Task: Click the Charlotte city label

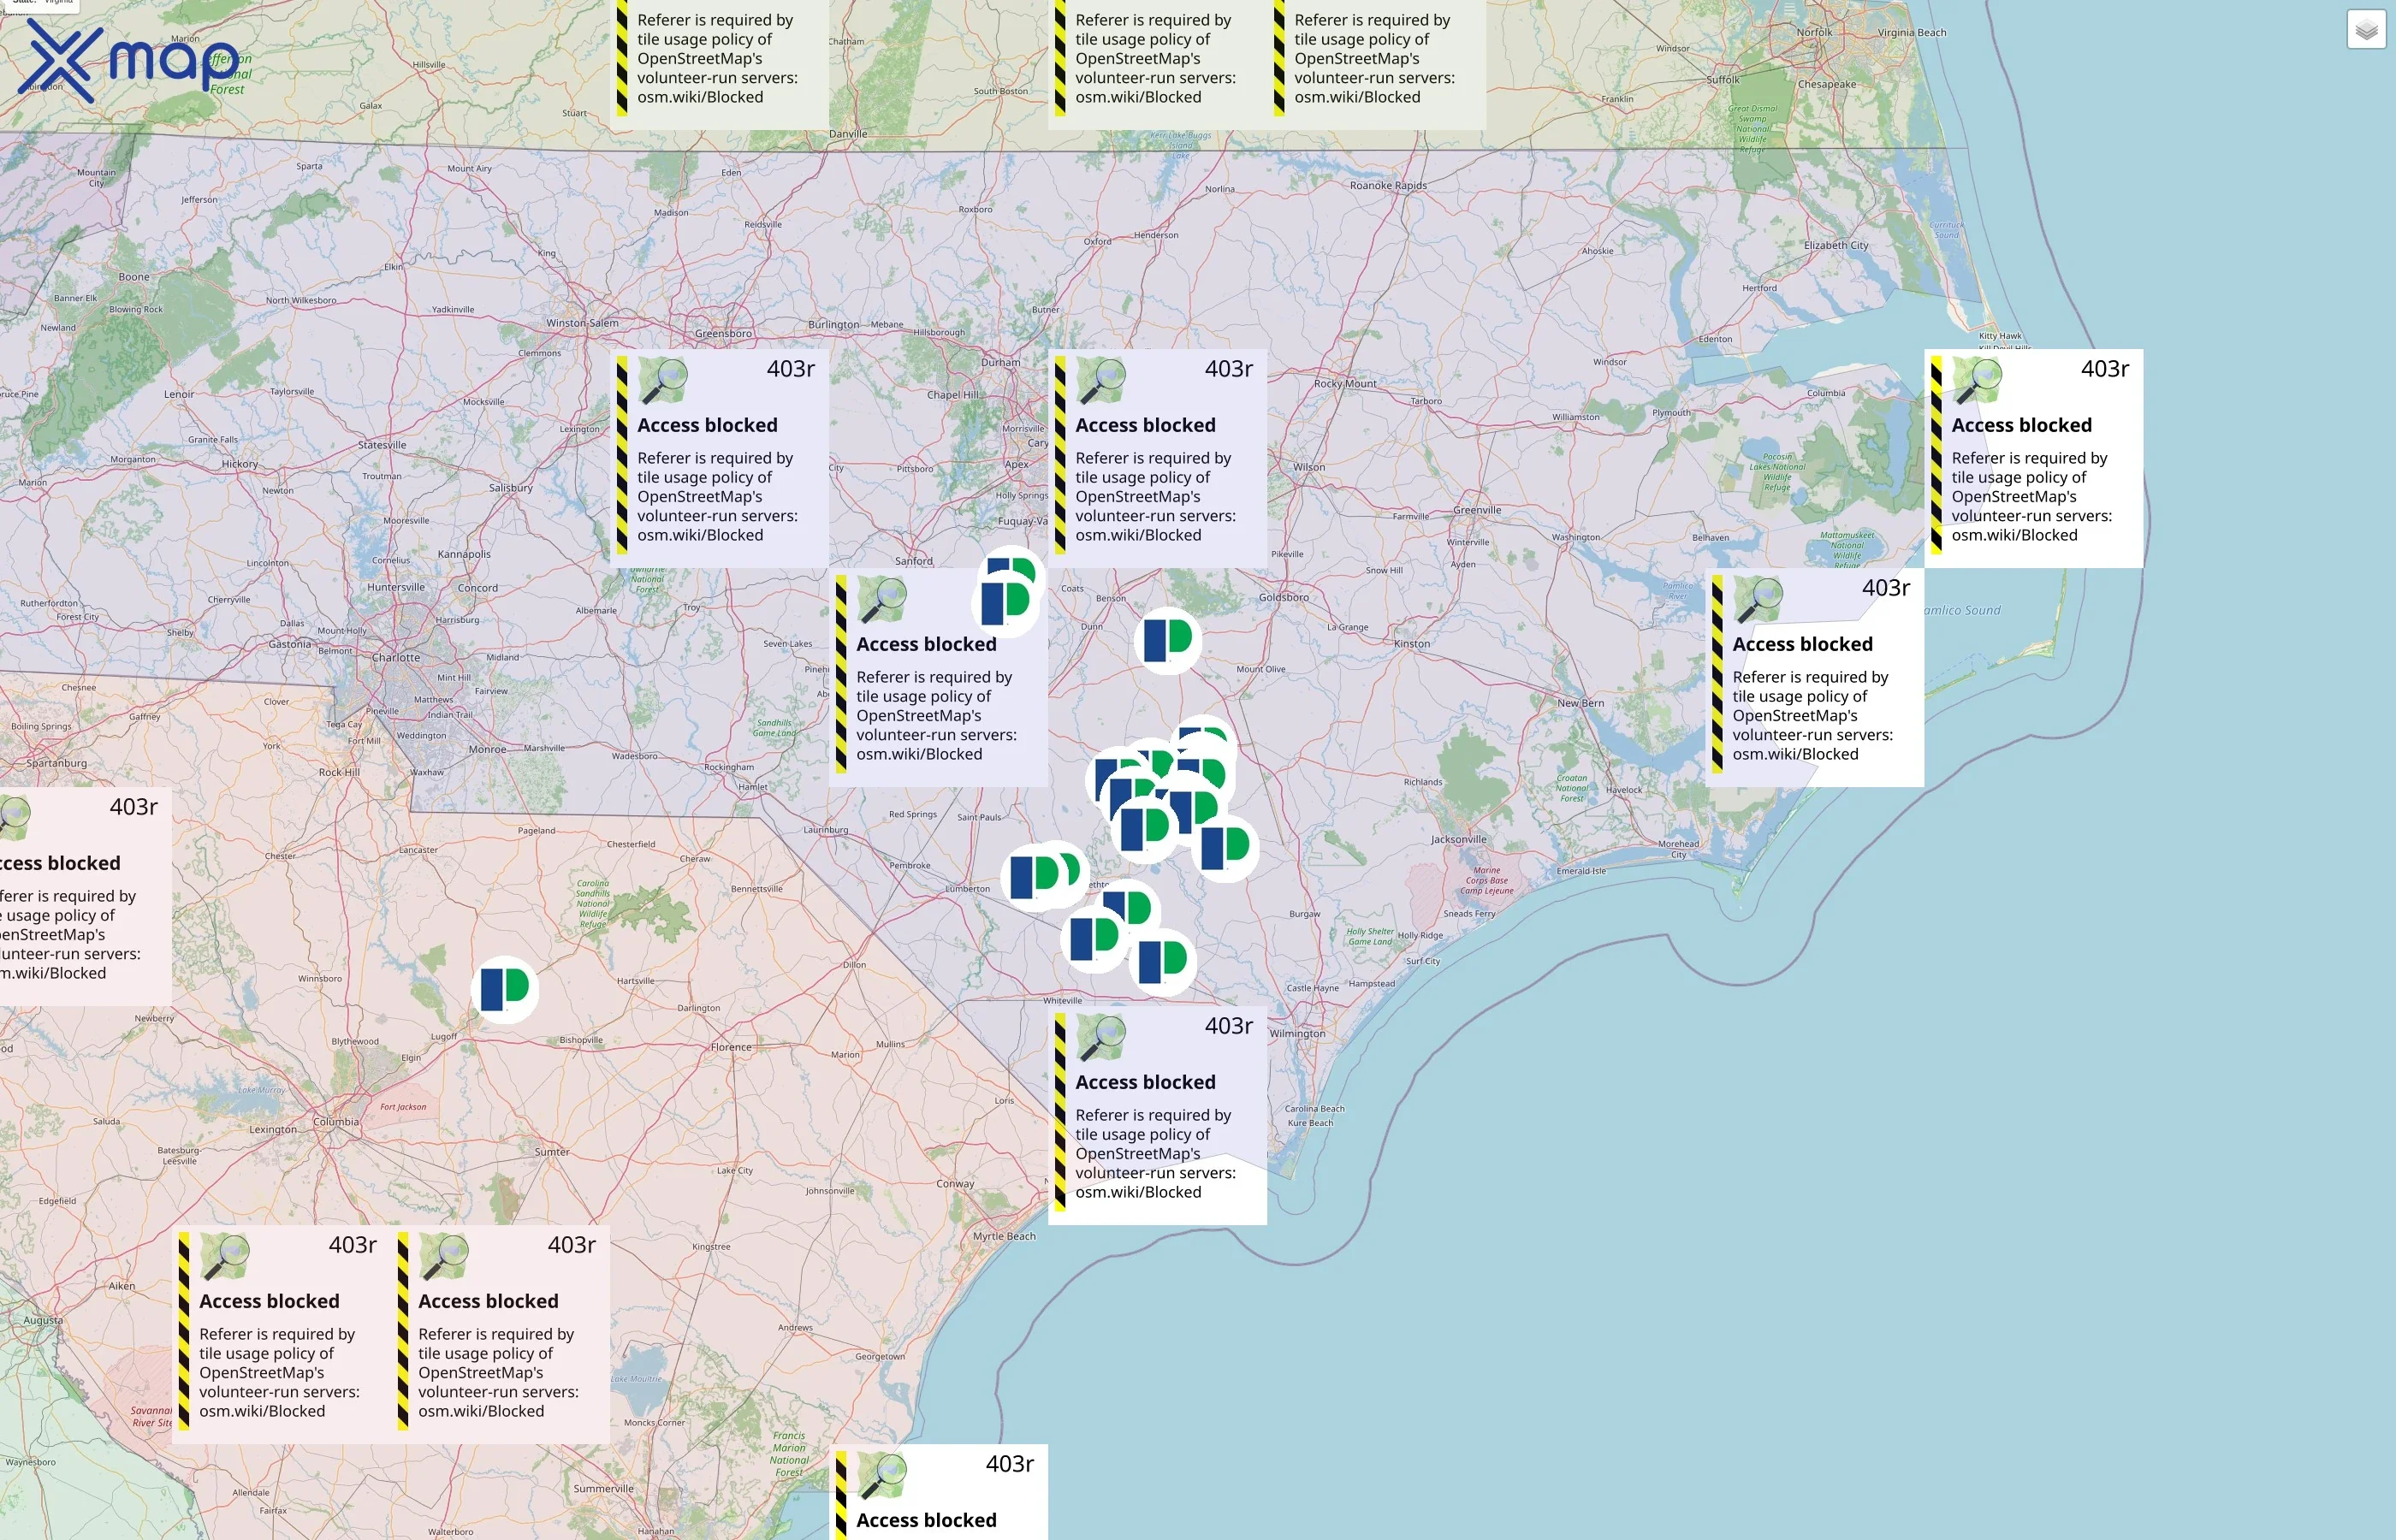Action: (x=396, y=658)
